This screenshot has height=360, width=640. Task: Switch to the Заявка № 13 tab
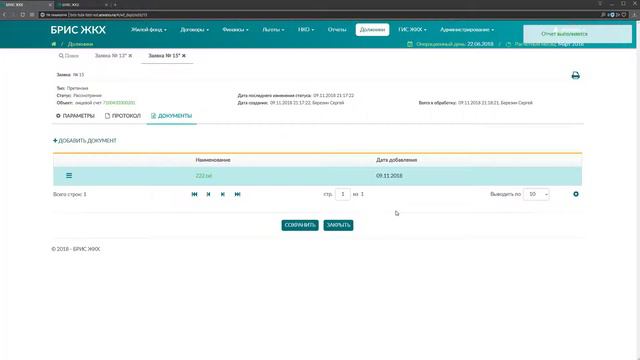click(x=110, y=56)
